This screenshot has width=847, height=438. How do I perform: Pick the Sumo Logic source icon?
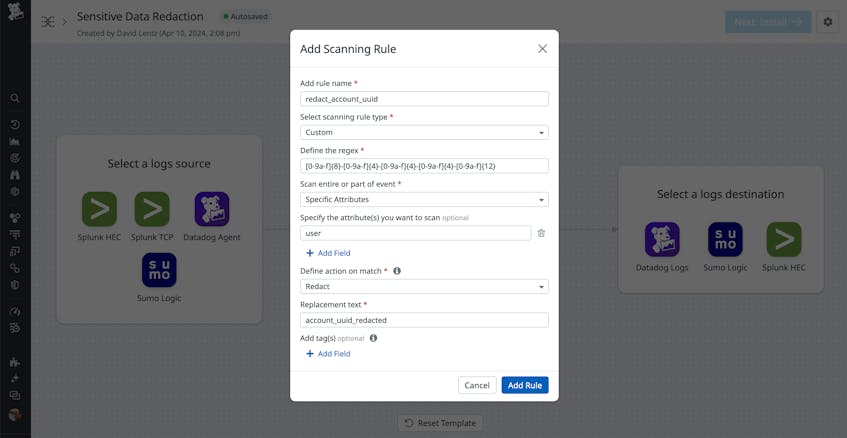tap(159, 270)
